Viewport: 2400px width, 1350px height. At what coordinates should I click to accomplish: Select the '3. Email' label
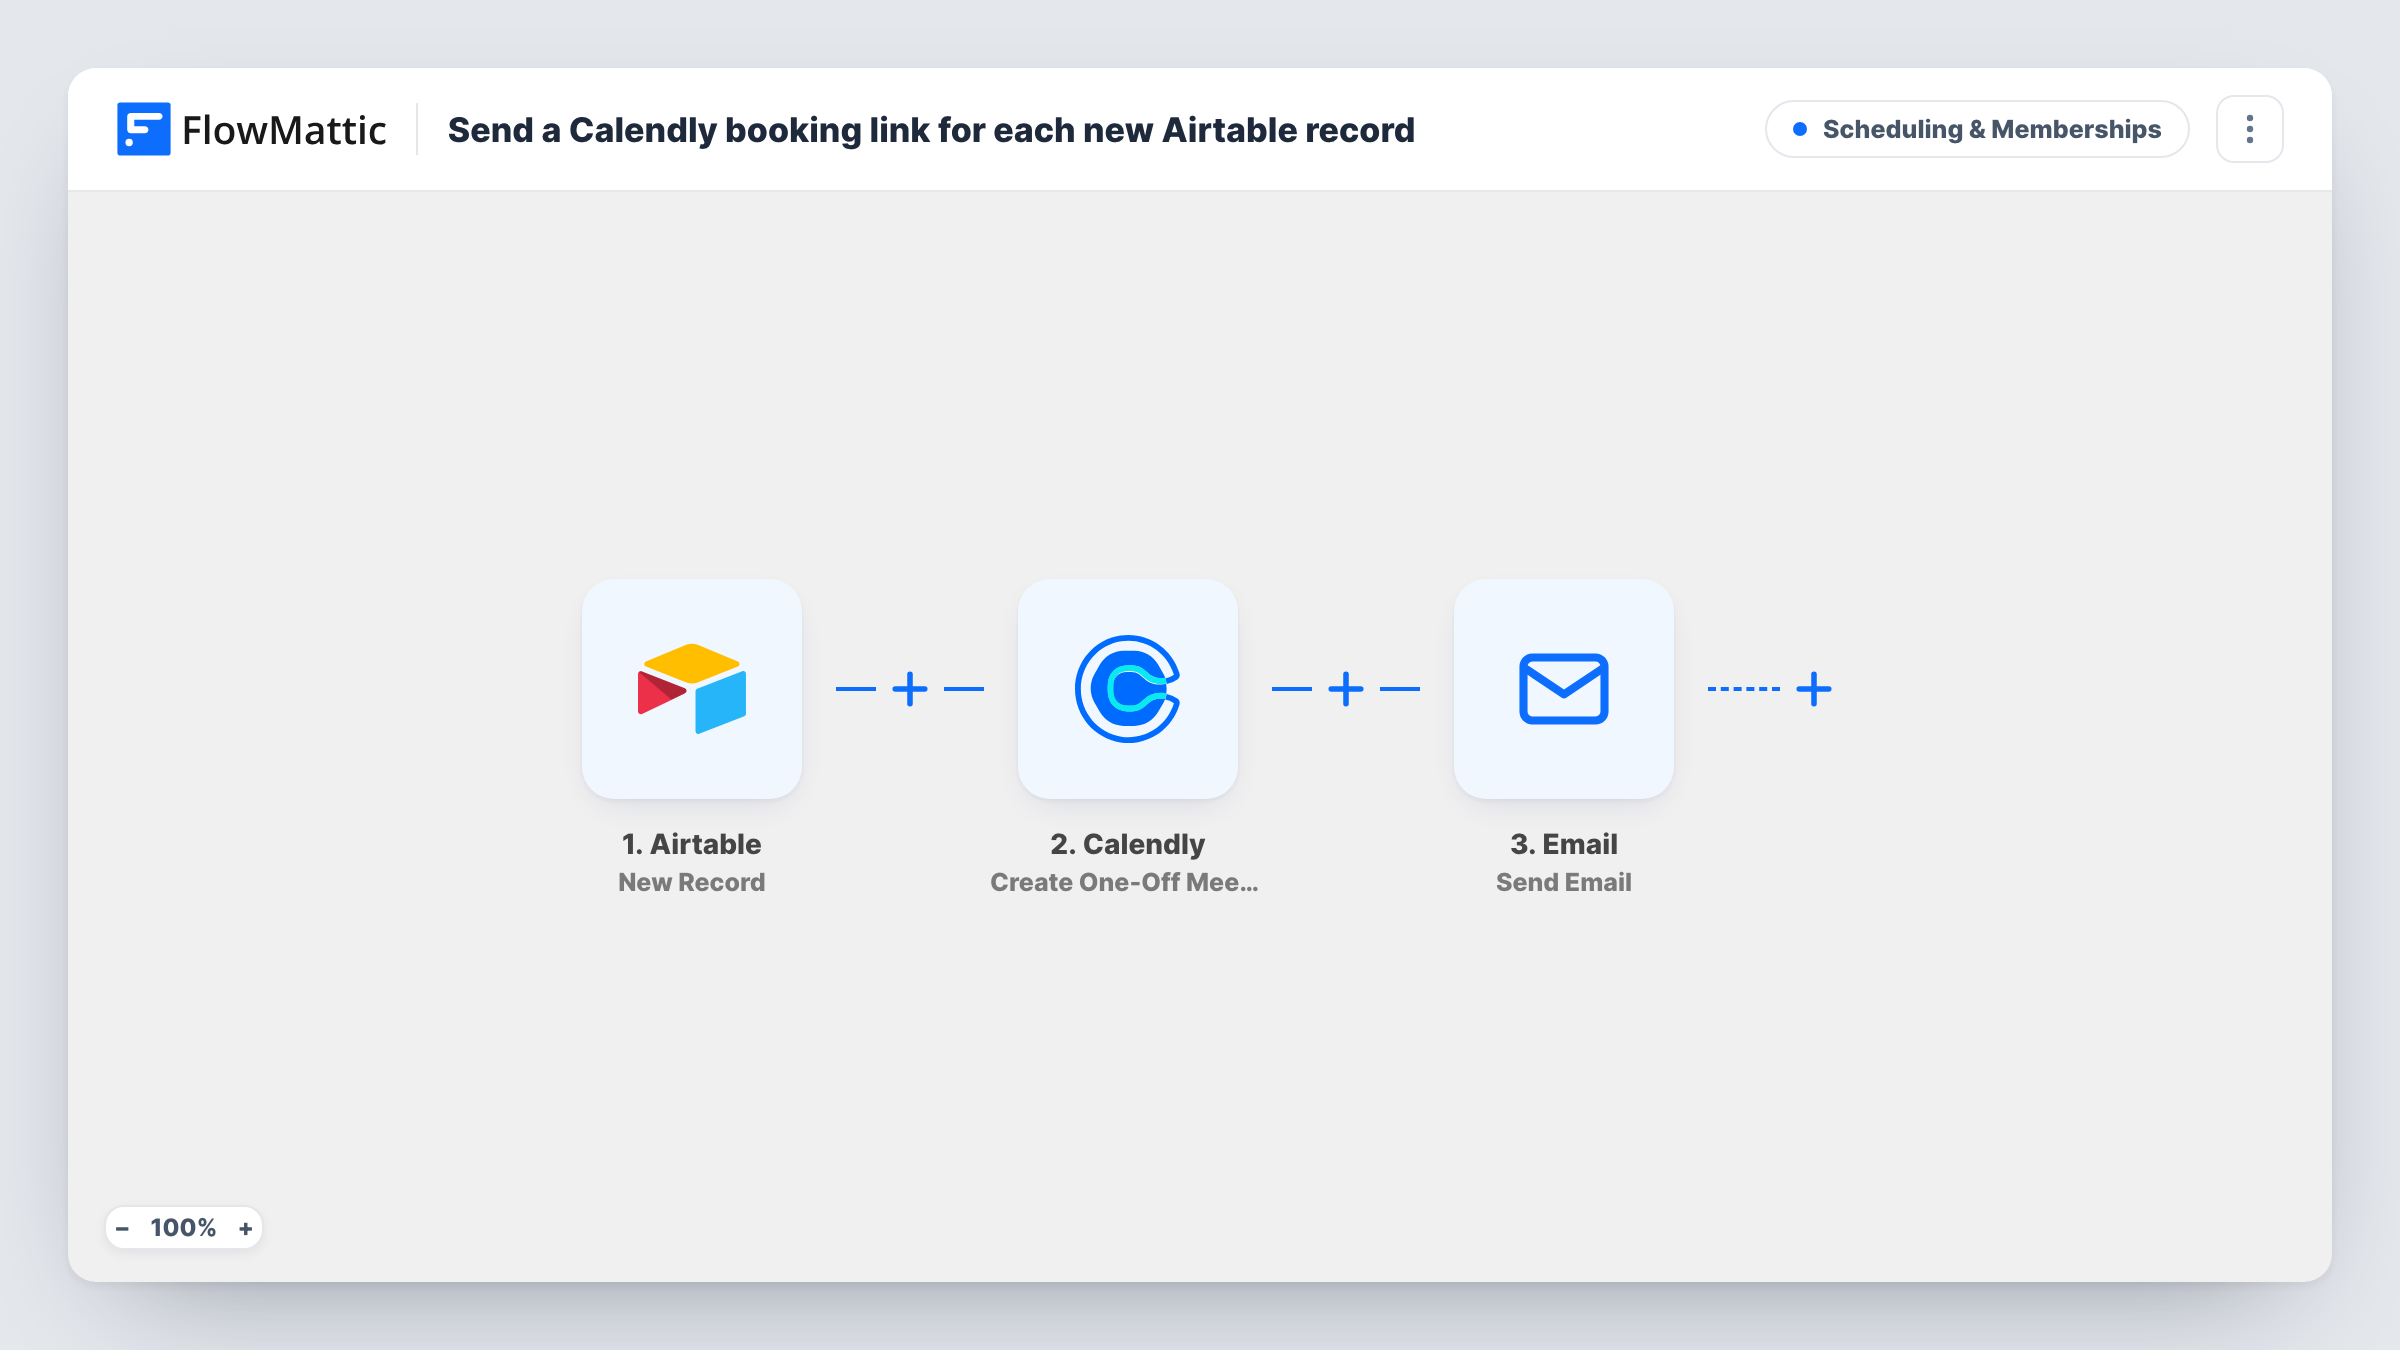click(1563, 844)
